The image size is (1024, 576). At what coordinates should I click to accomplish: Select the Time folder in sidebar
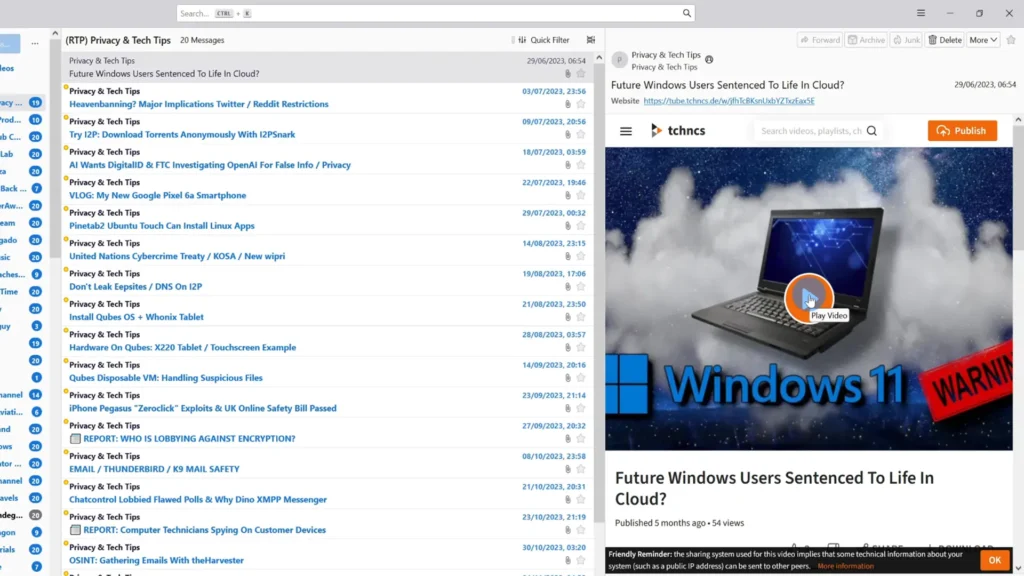coord(22,292)
